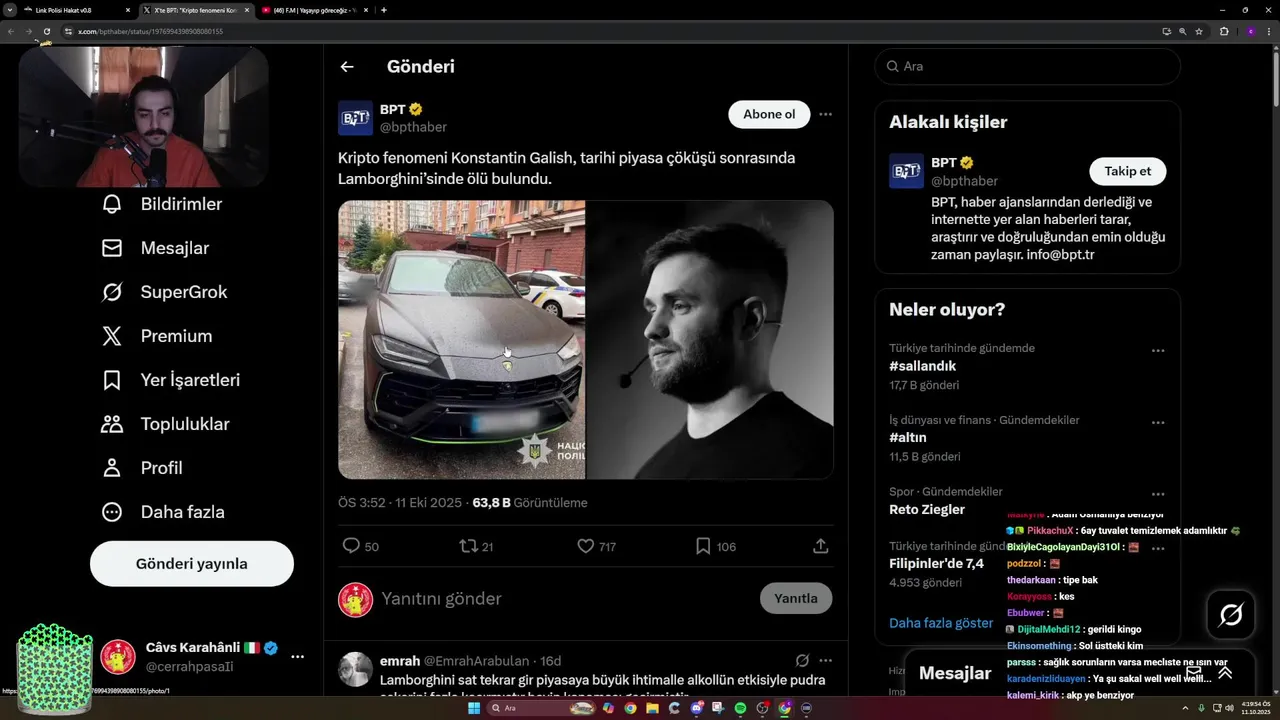Image resolution: width=1280 pixels, height=720 pixels.
Task: Like the post with 717 likes
Action: click(586, 546)
